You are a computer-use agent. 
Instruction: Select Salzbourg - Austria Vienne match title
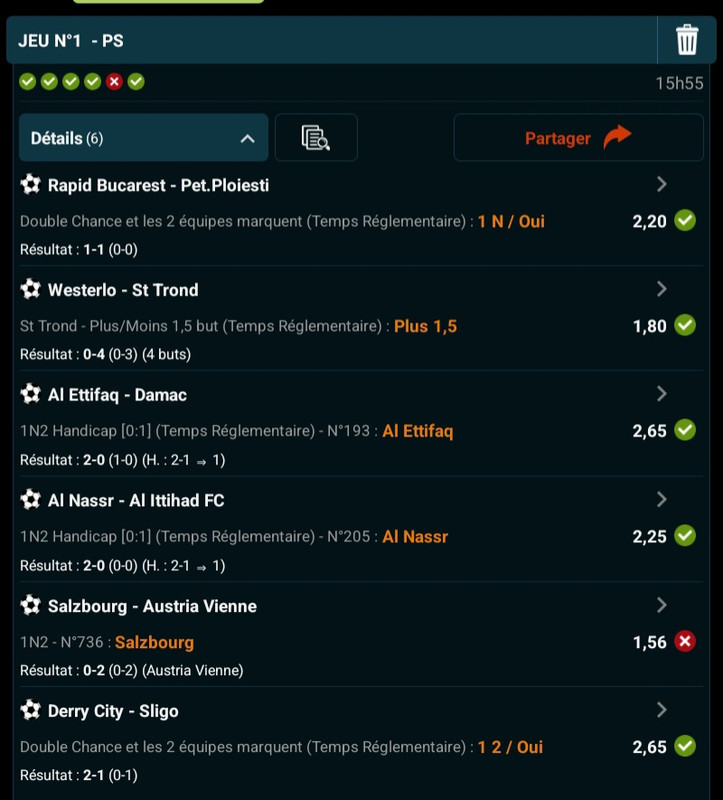coord(152,606)
